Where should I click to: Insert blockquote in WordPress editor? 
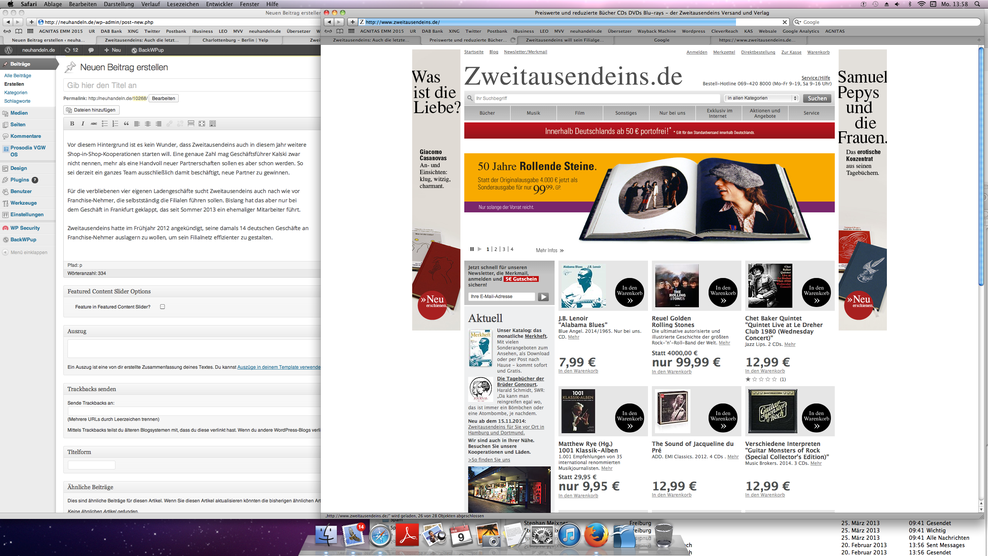click(x=126, y=124)
